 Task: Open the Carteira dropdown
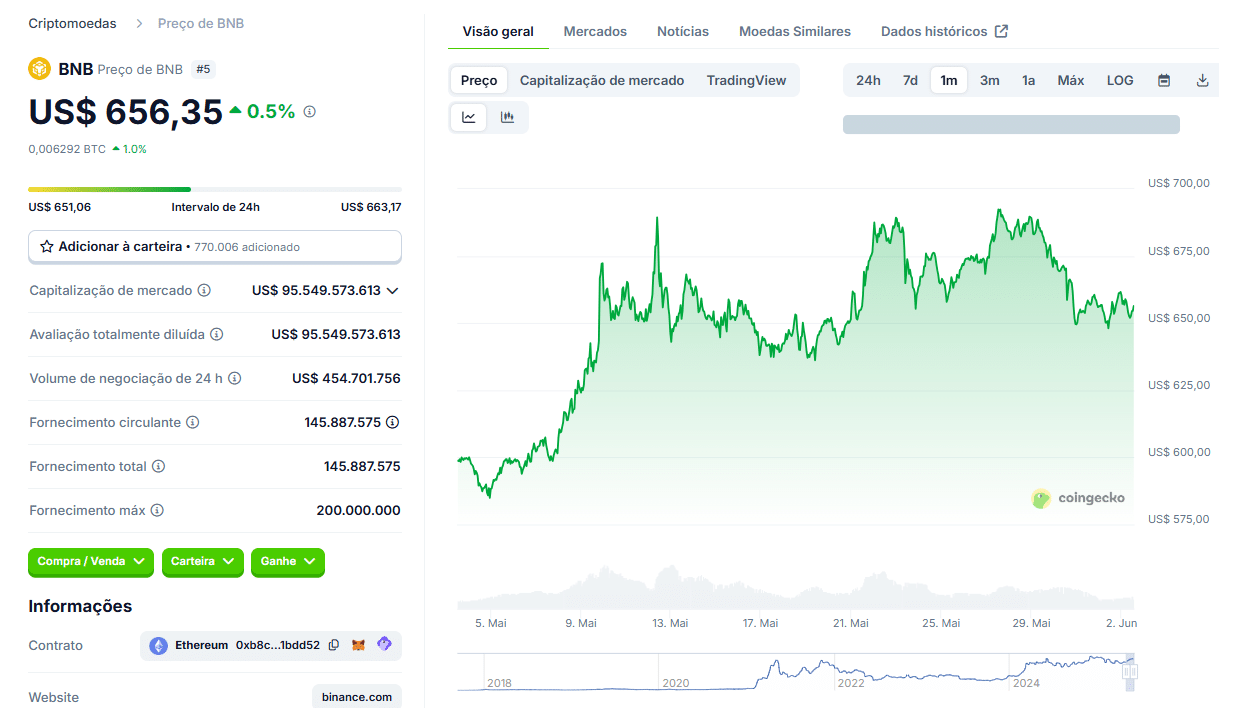(x=203, y=562)
